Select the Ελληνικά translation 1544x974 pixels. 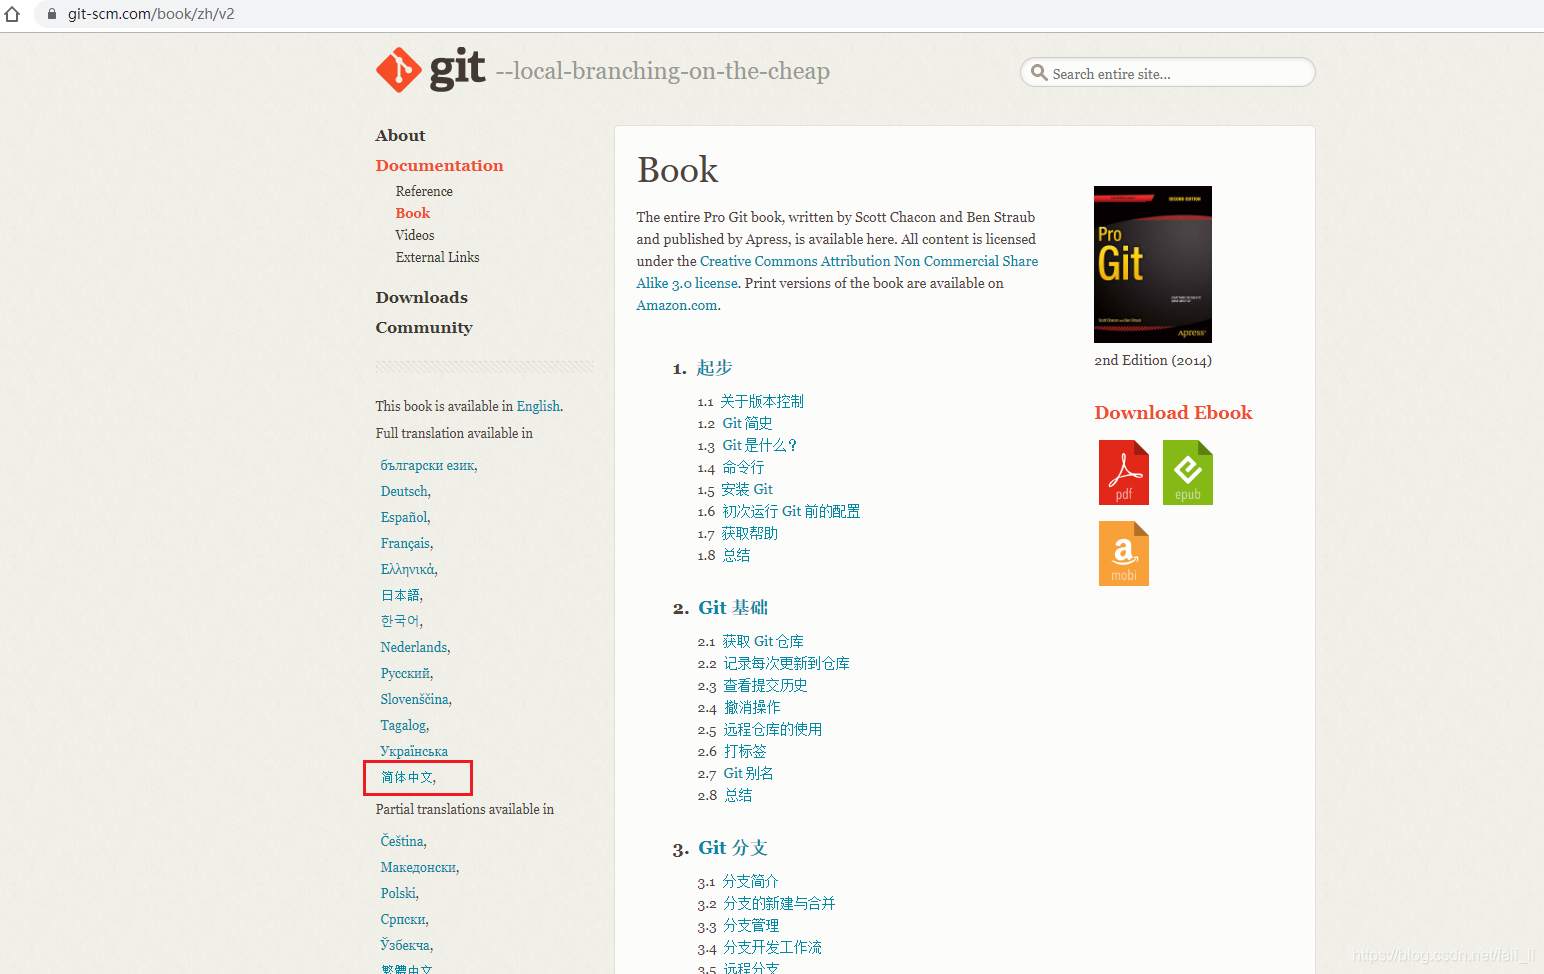click(x=408, y=569)
